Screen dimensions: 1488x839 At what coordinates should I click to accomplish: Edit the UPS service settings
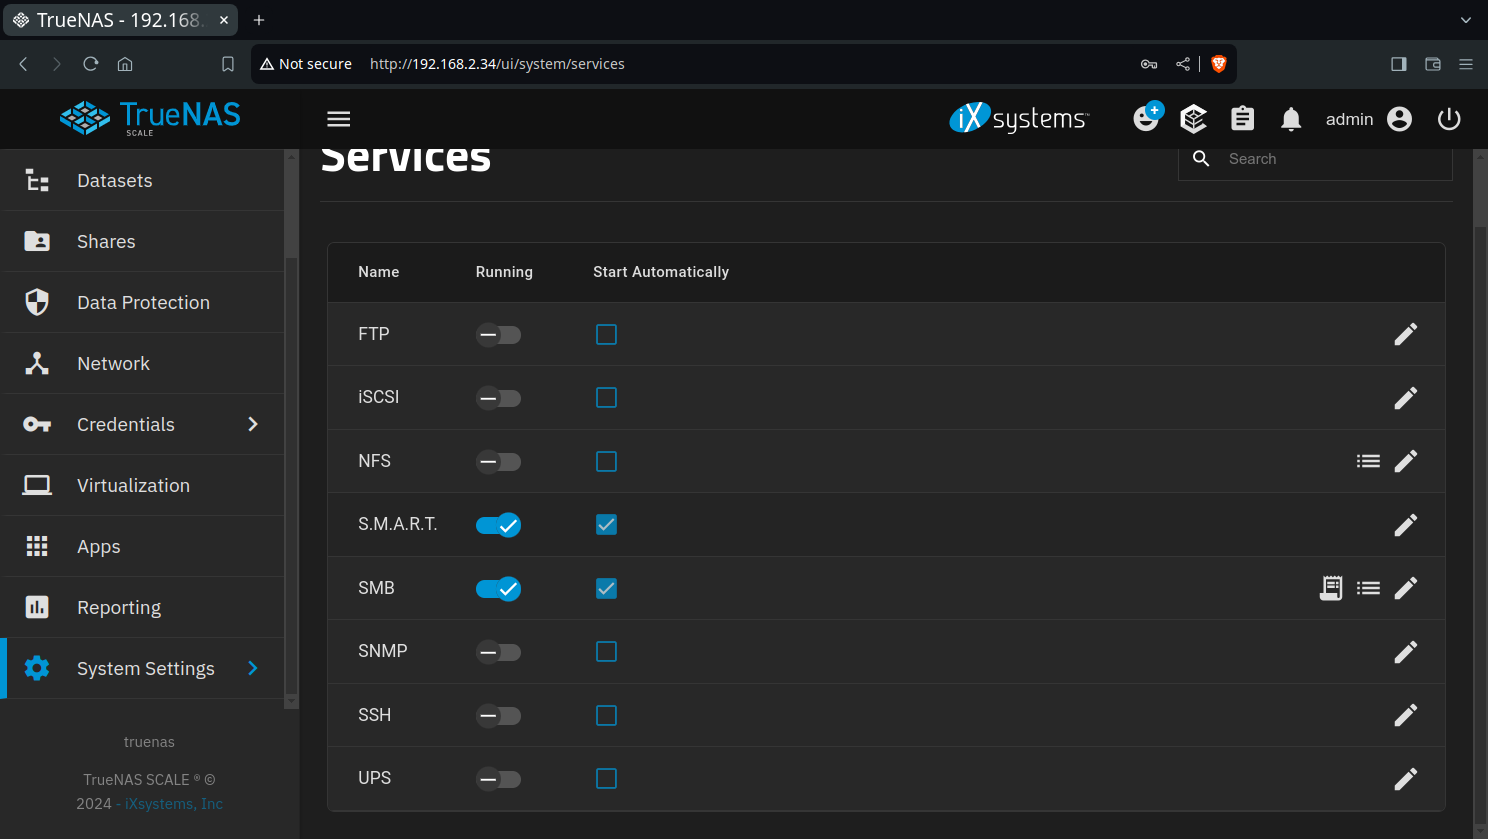pyautogui.click(x=1405, y=779)
